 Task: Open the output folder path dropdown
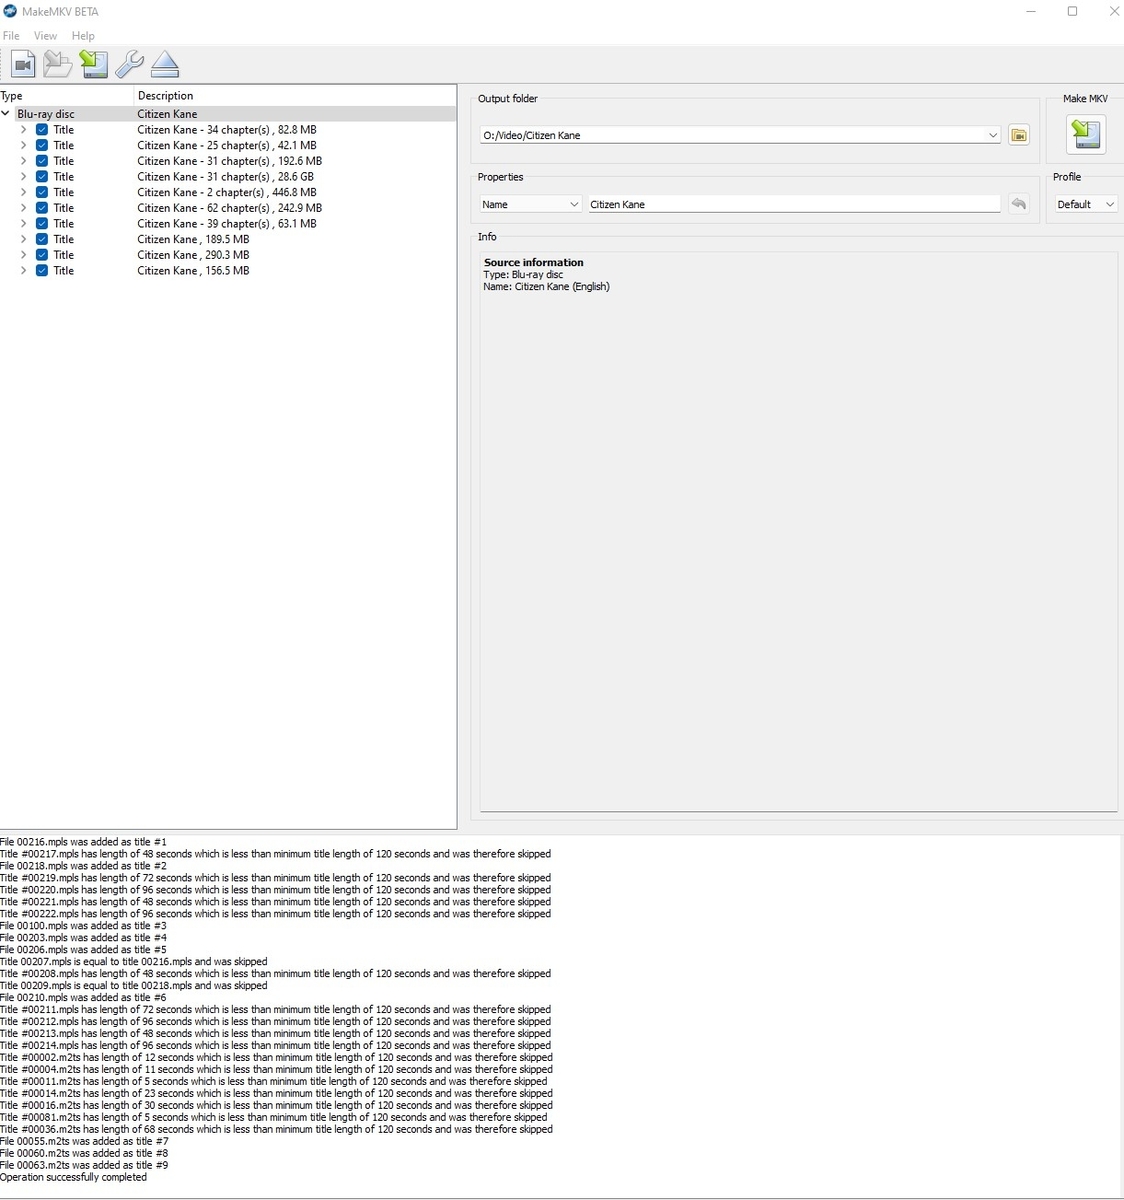[992, 135]
